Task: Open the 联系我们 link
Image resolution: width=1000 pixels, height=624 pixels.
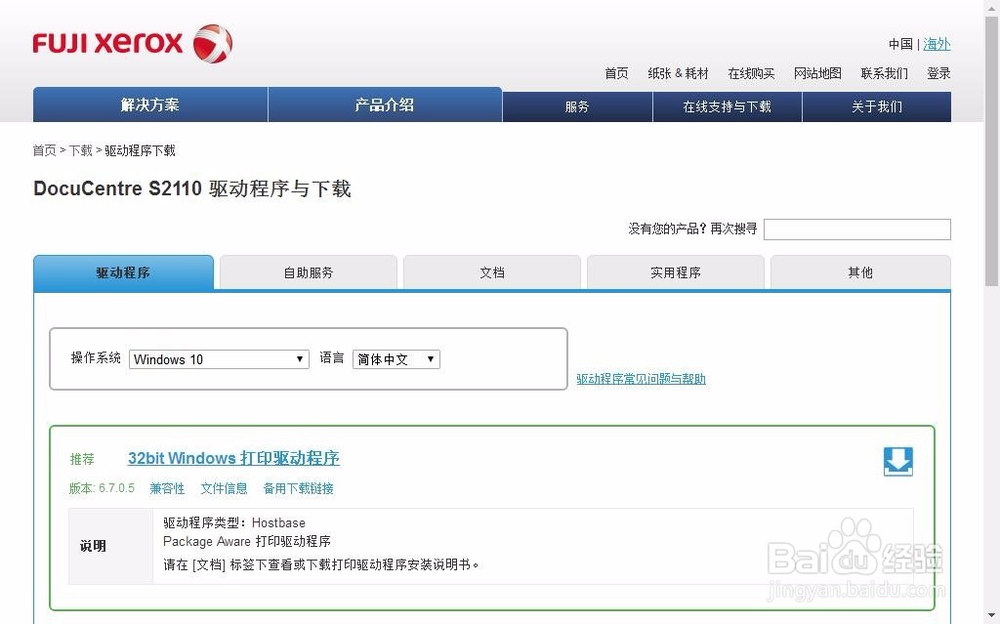Action: [884, 73]
